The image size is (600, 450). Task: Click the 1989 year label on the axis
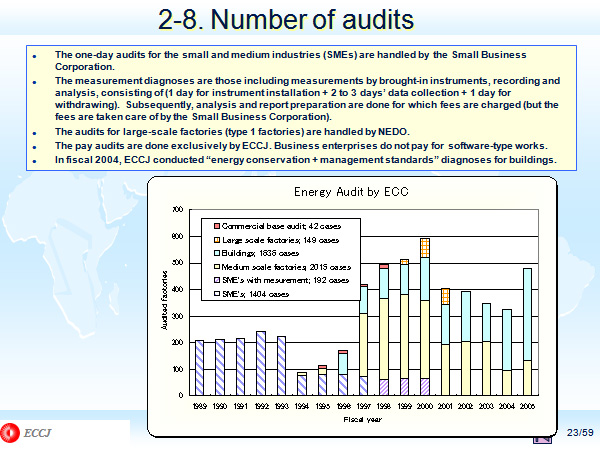pyautogui.click(x=200, y=406)
